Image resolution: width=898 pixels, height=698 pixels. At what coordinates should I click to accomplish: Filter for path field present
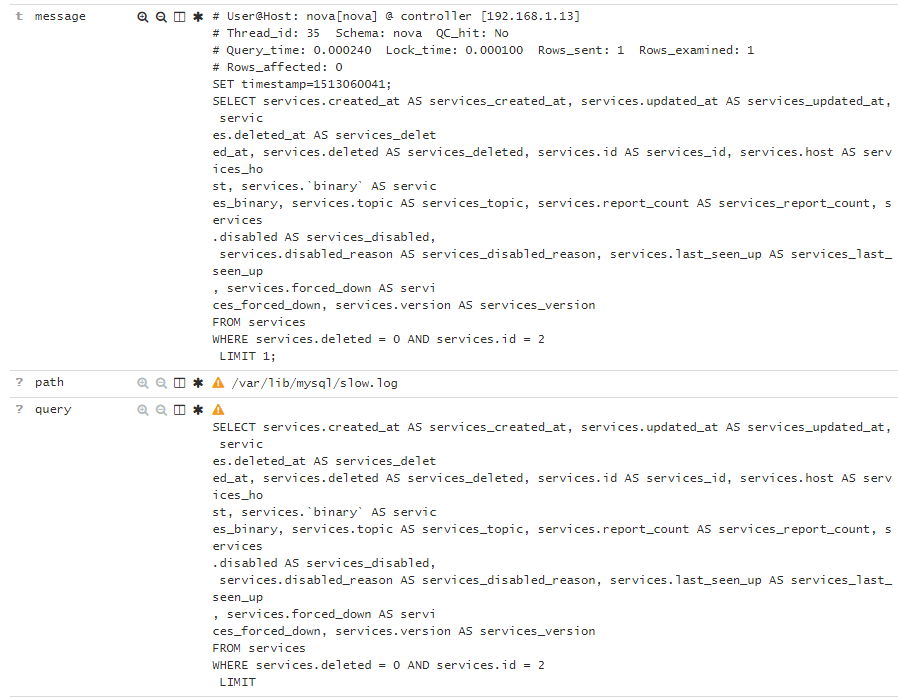(198, 383)
